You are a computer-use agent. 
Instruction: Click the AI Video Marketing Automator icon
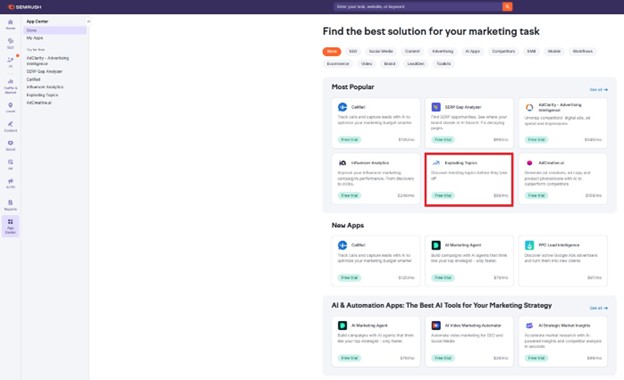(x=436, y=325)
